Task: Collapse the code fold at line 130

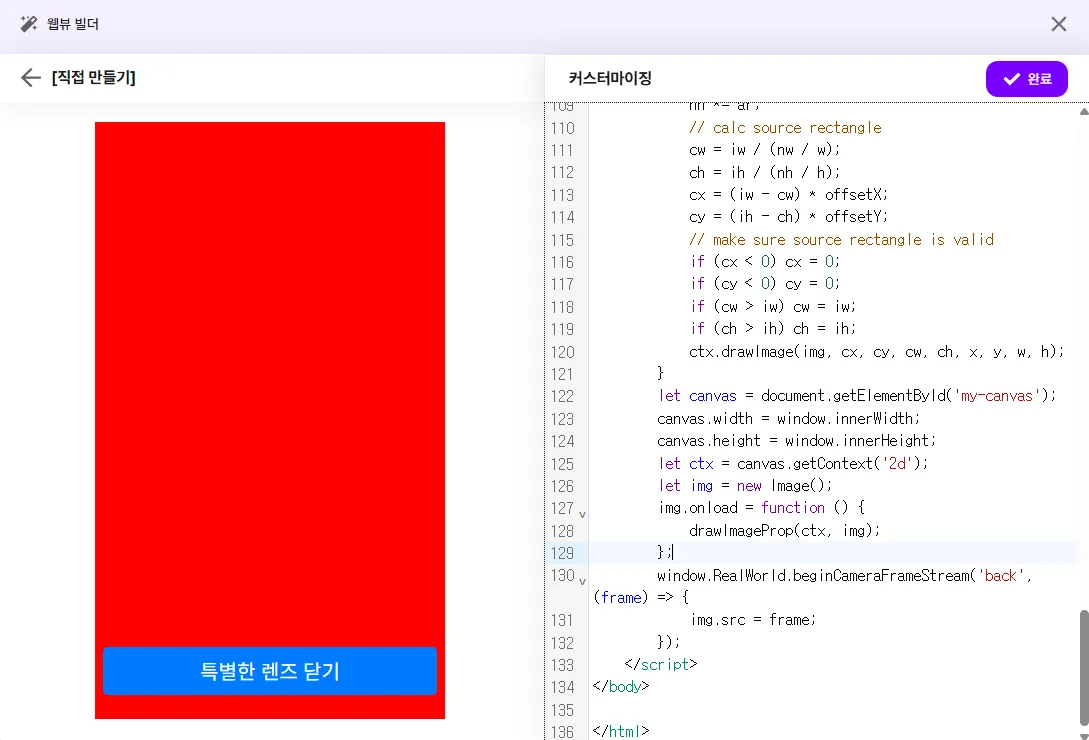Action: (582, 582)
